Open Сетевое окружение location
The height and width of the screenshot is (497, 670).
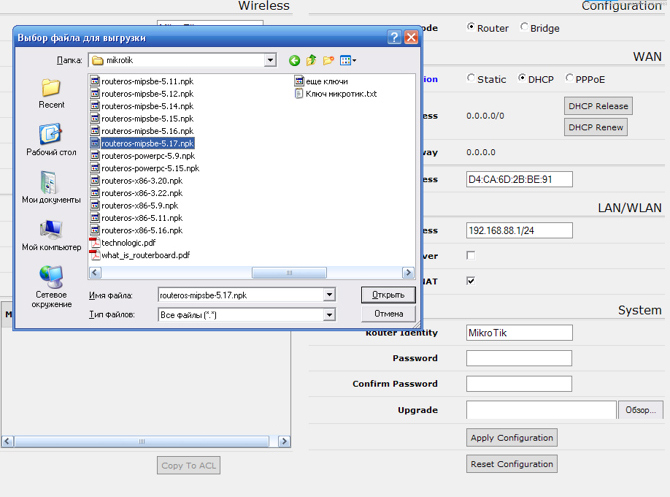point(51,284)
